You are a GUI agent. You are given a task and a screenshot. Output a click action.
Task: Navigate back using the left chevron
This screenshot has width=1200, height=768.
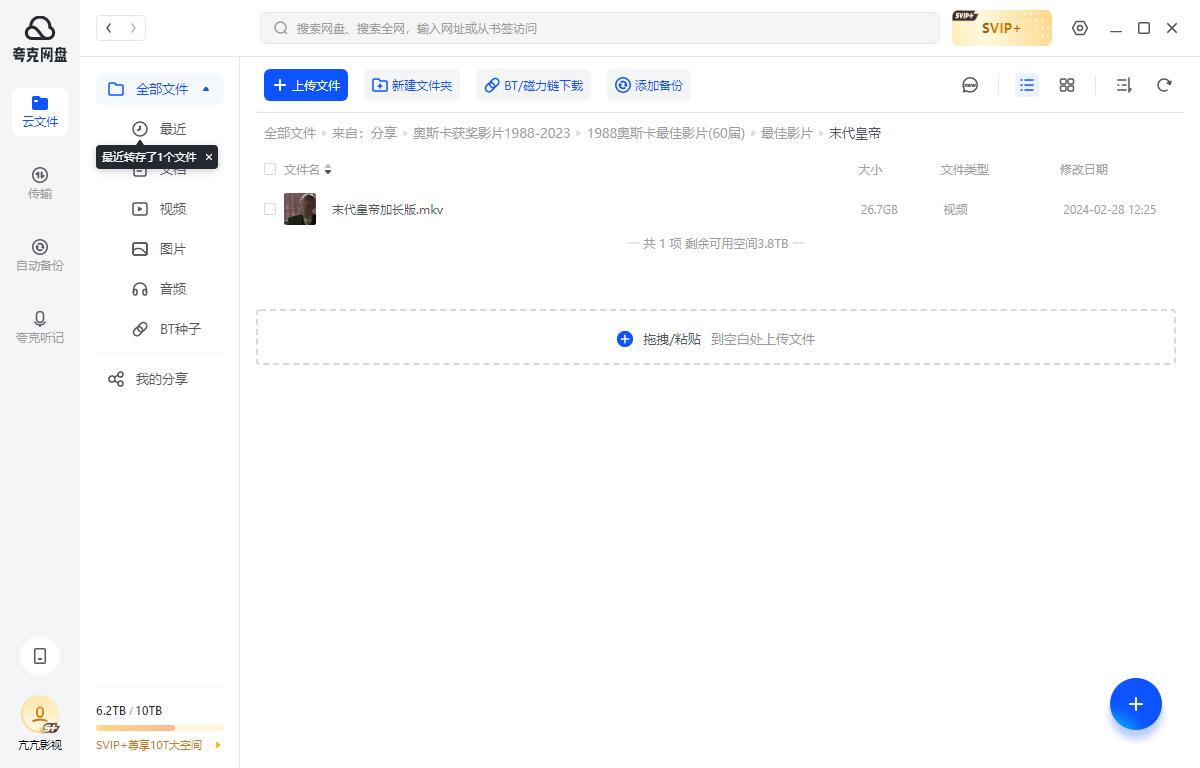pyautogui.click(x=109, y=28)
